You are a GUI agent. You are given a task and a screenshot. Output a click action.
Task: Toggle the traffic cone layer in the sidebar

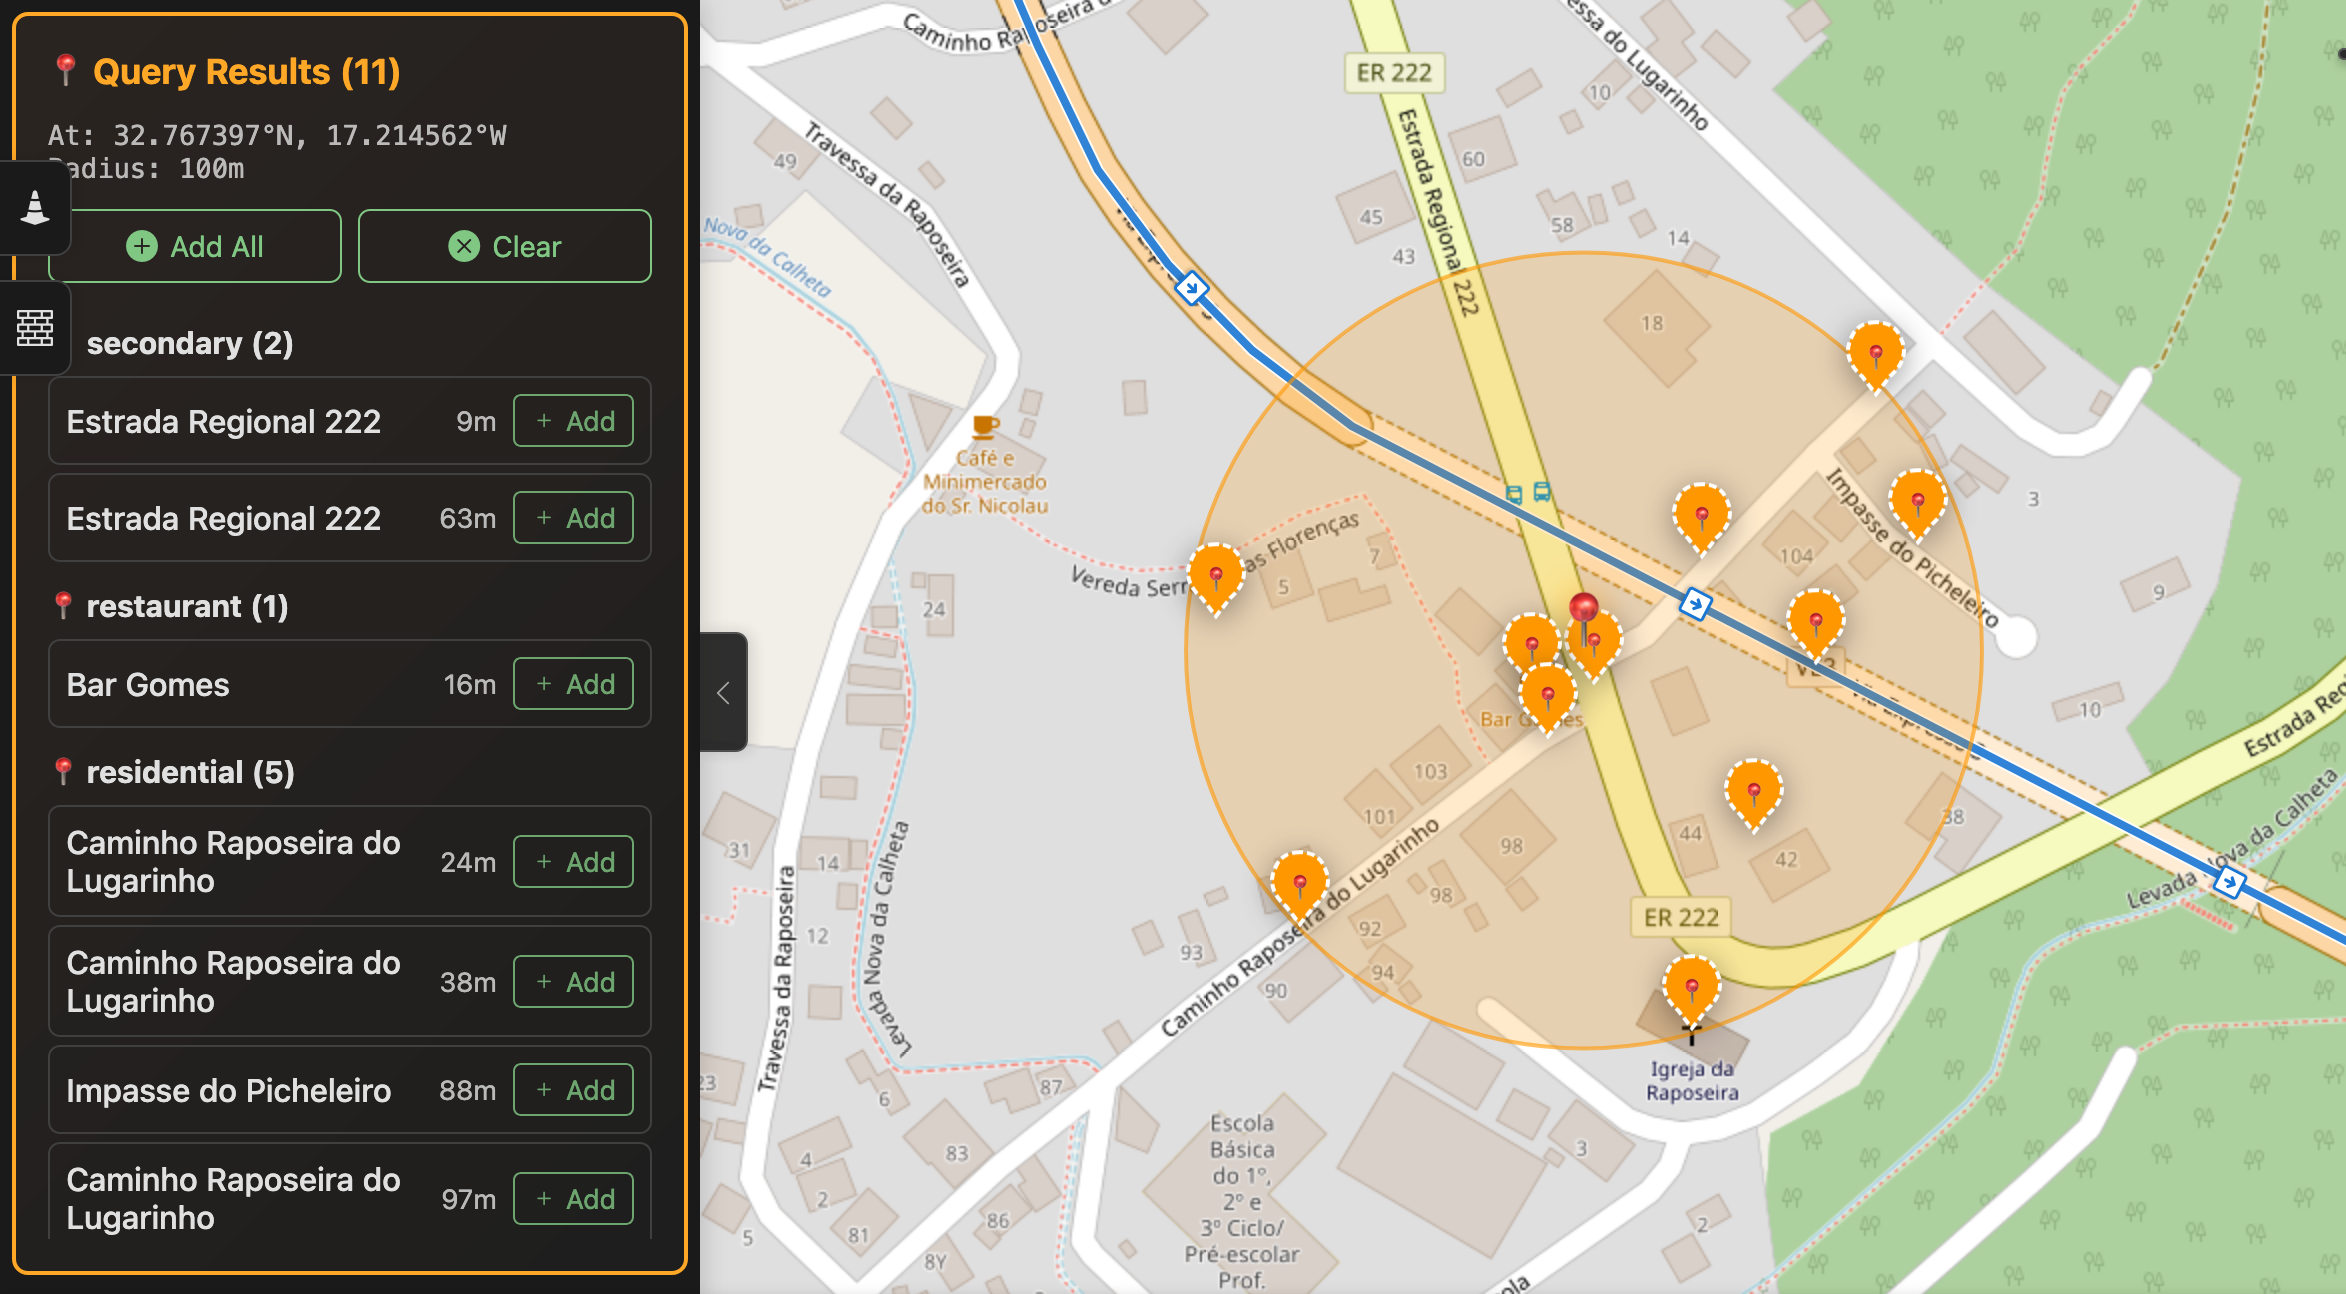[34, 209]
